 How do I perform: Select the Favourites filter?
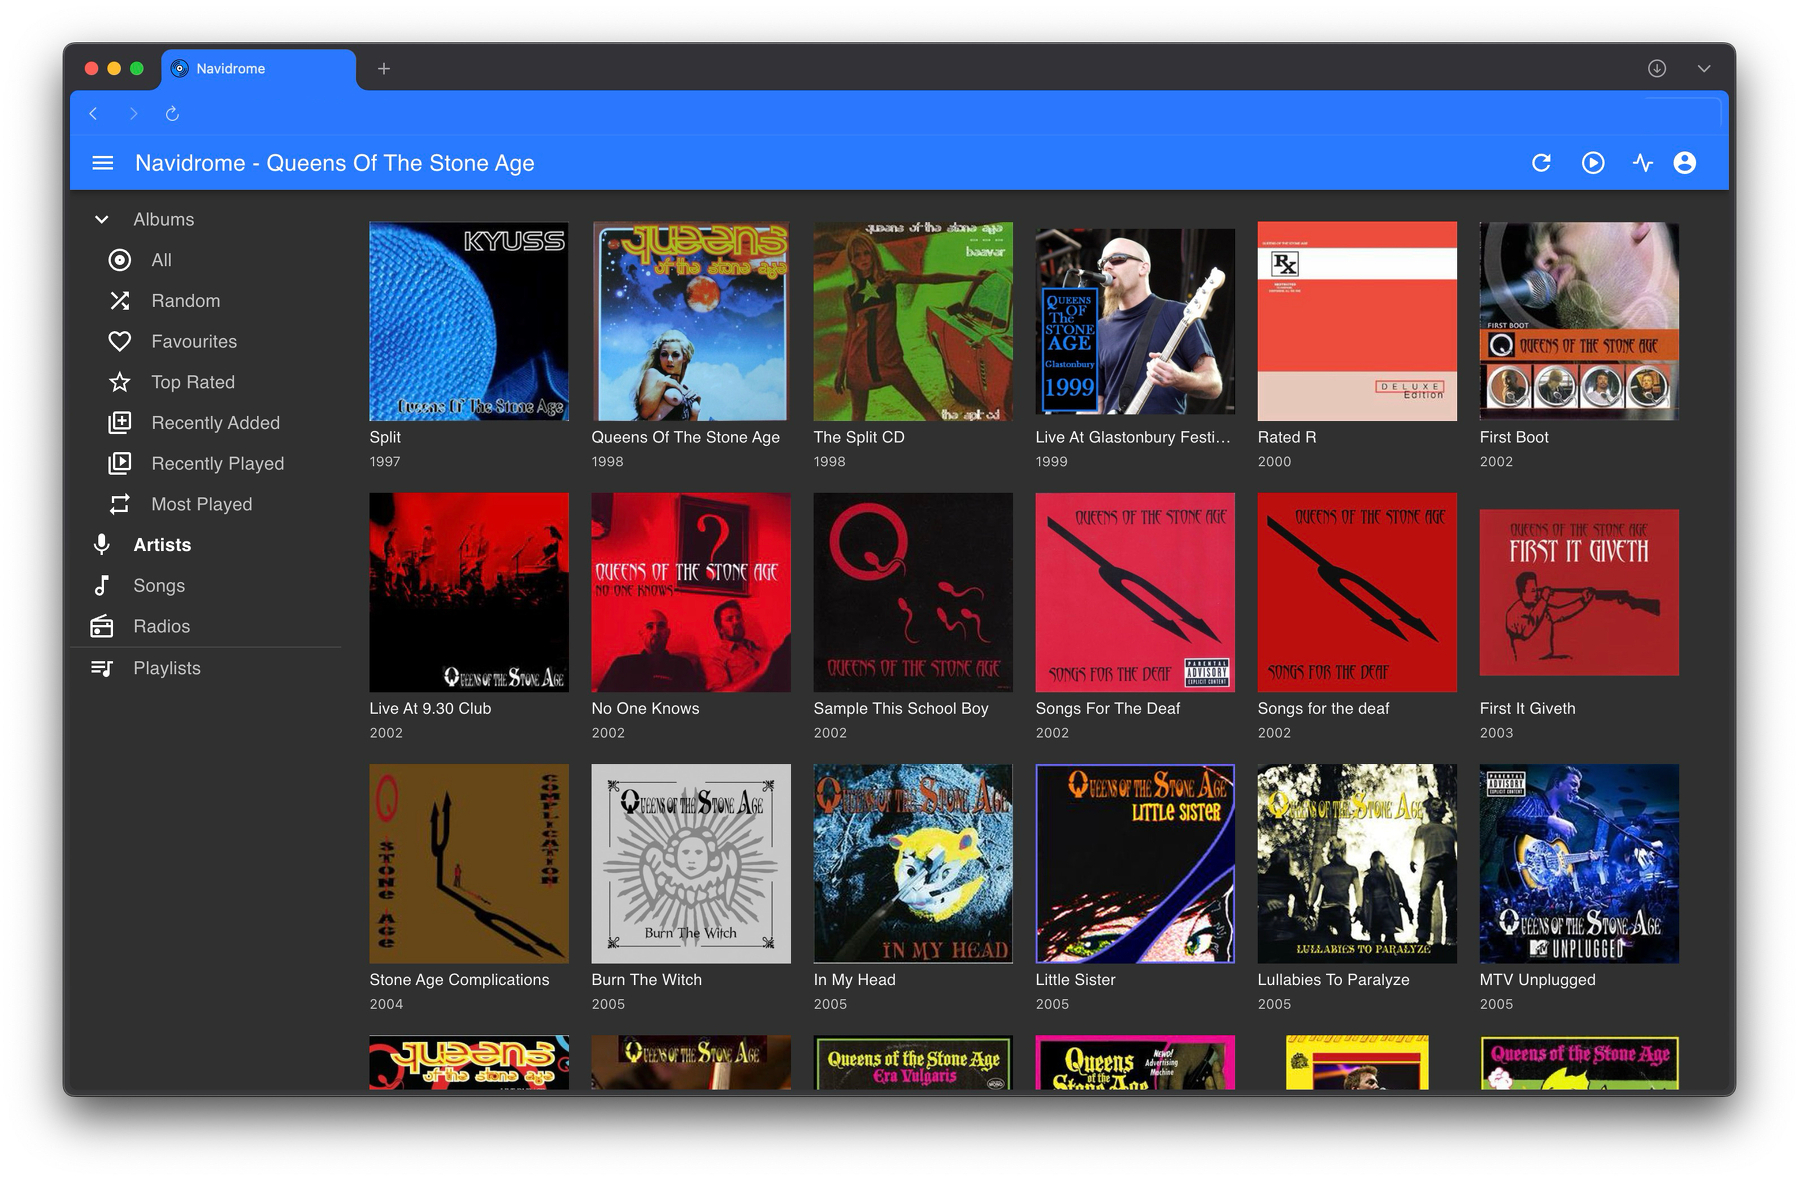[x=194, y=341]
